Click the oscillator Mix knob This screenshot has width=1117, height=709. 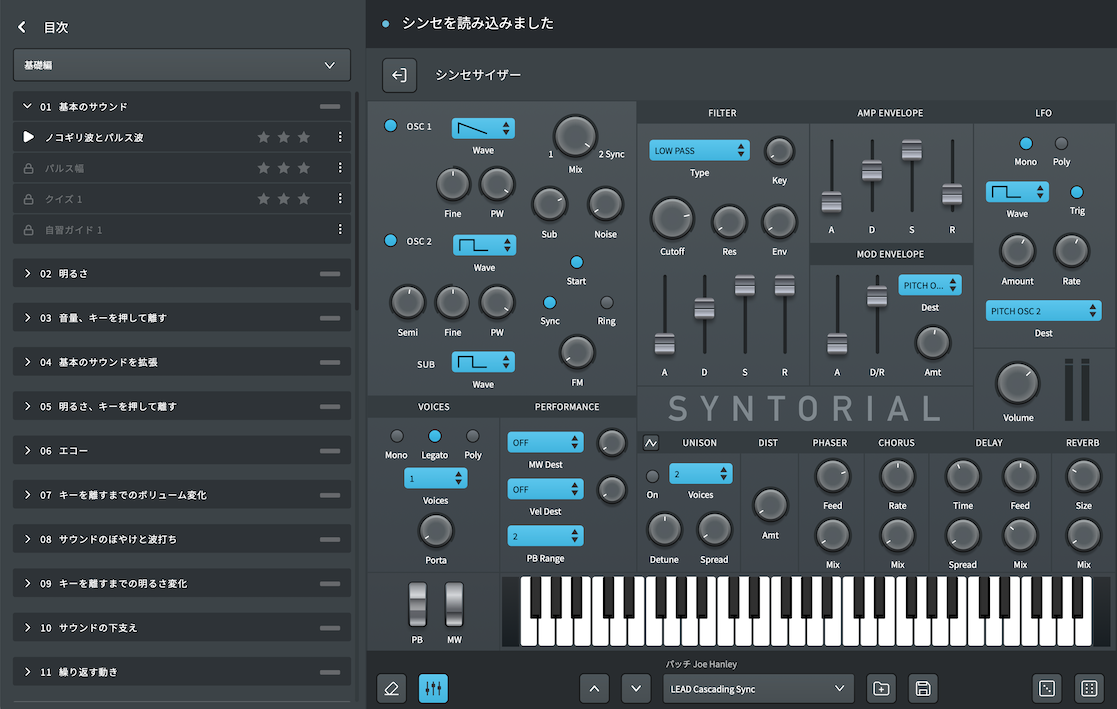pos(575,136)
